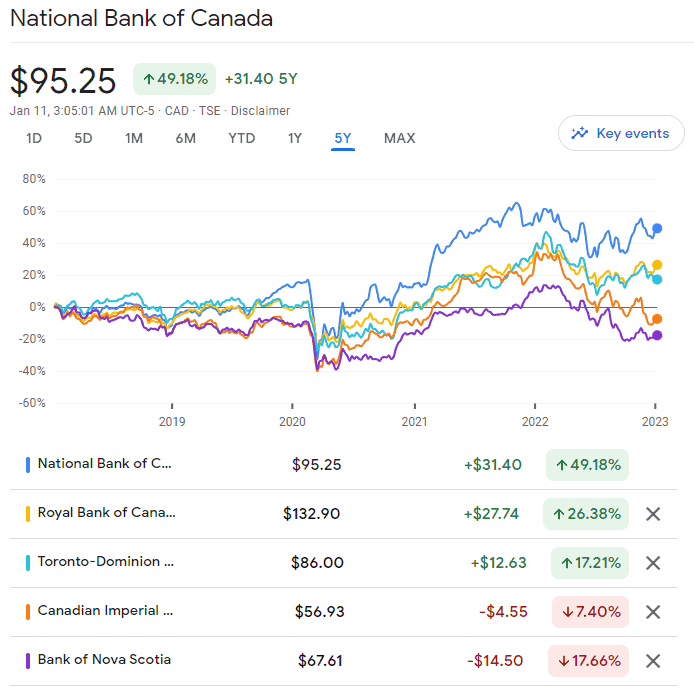Select the 1Y time range

295,138
